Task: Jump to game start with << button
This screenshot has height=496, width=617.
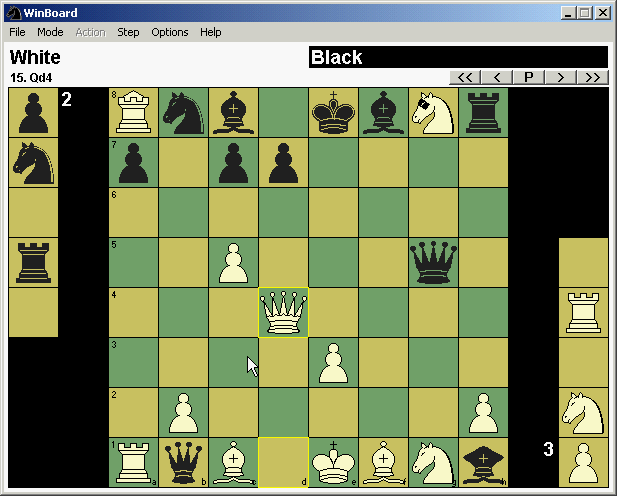Action: pyautogui.click(x=465, y=77)
